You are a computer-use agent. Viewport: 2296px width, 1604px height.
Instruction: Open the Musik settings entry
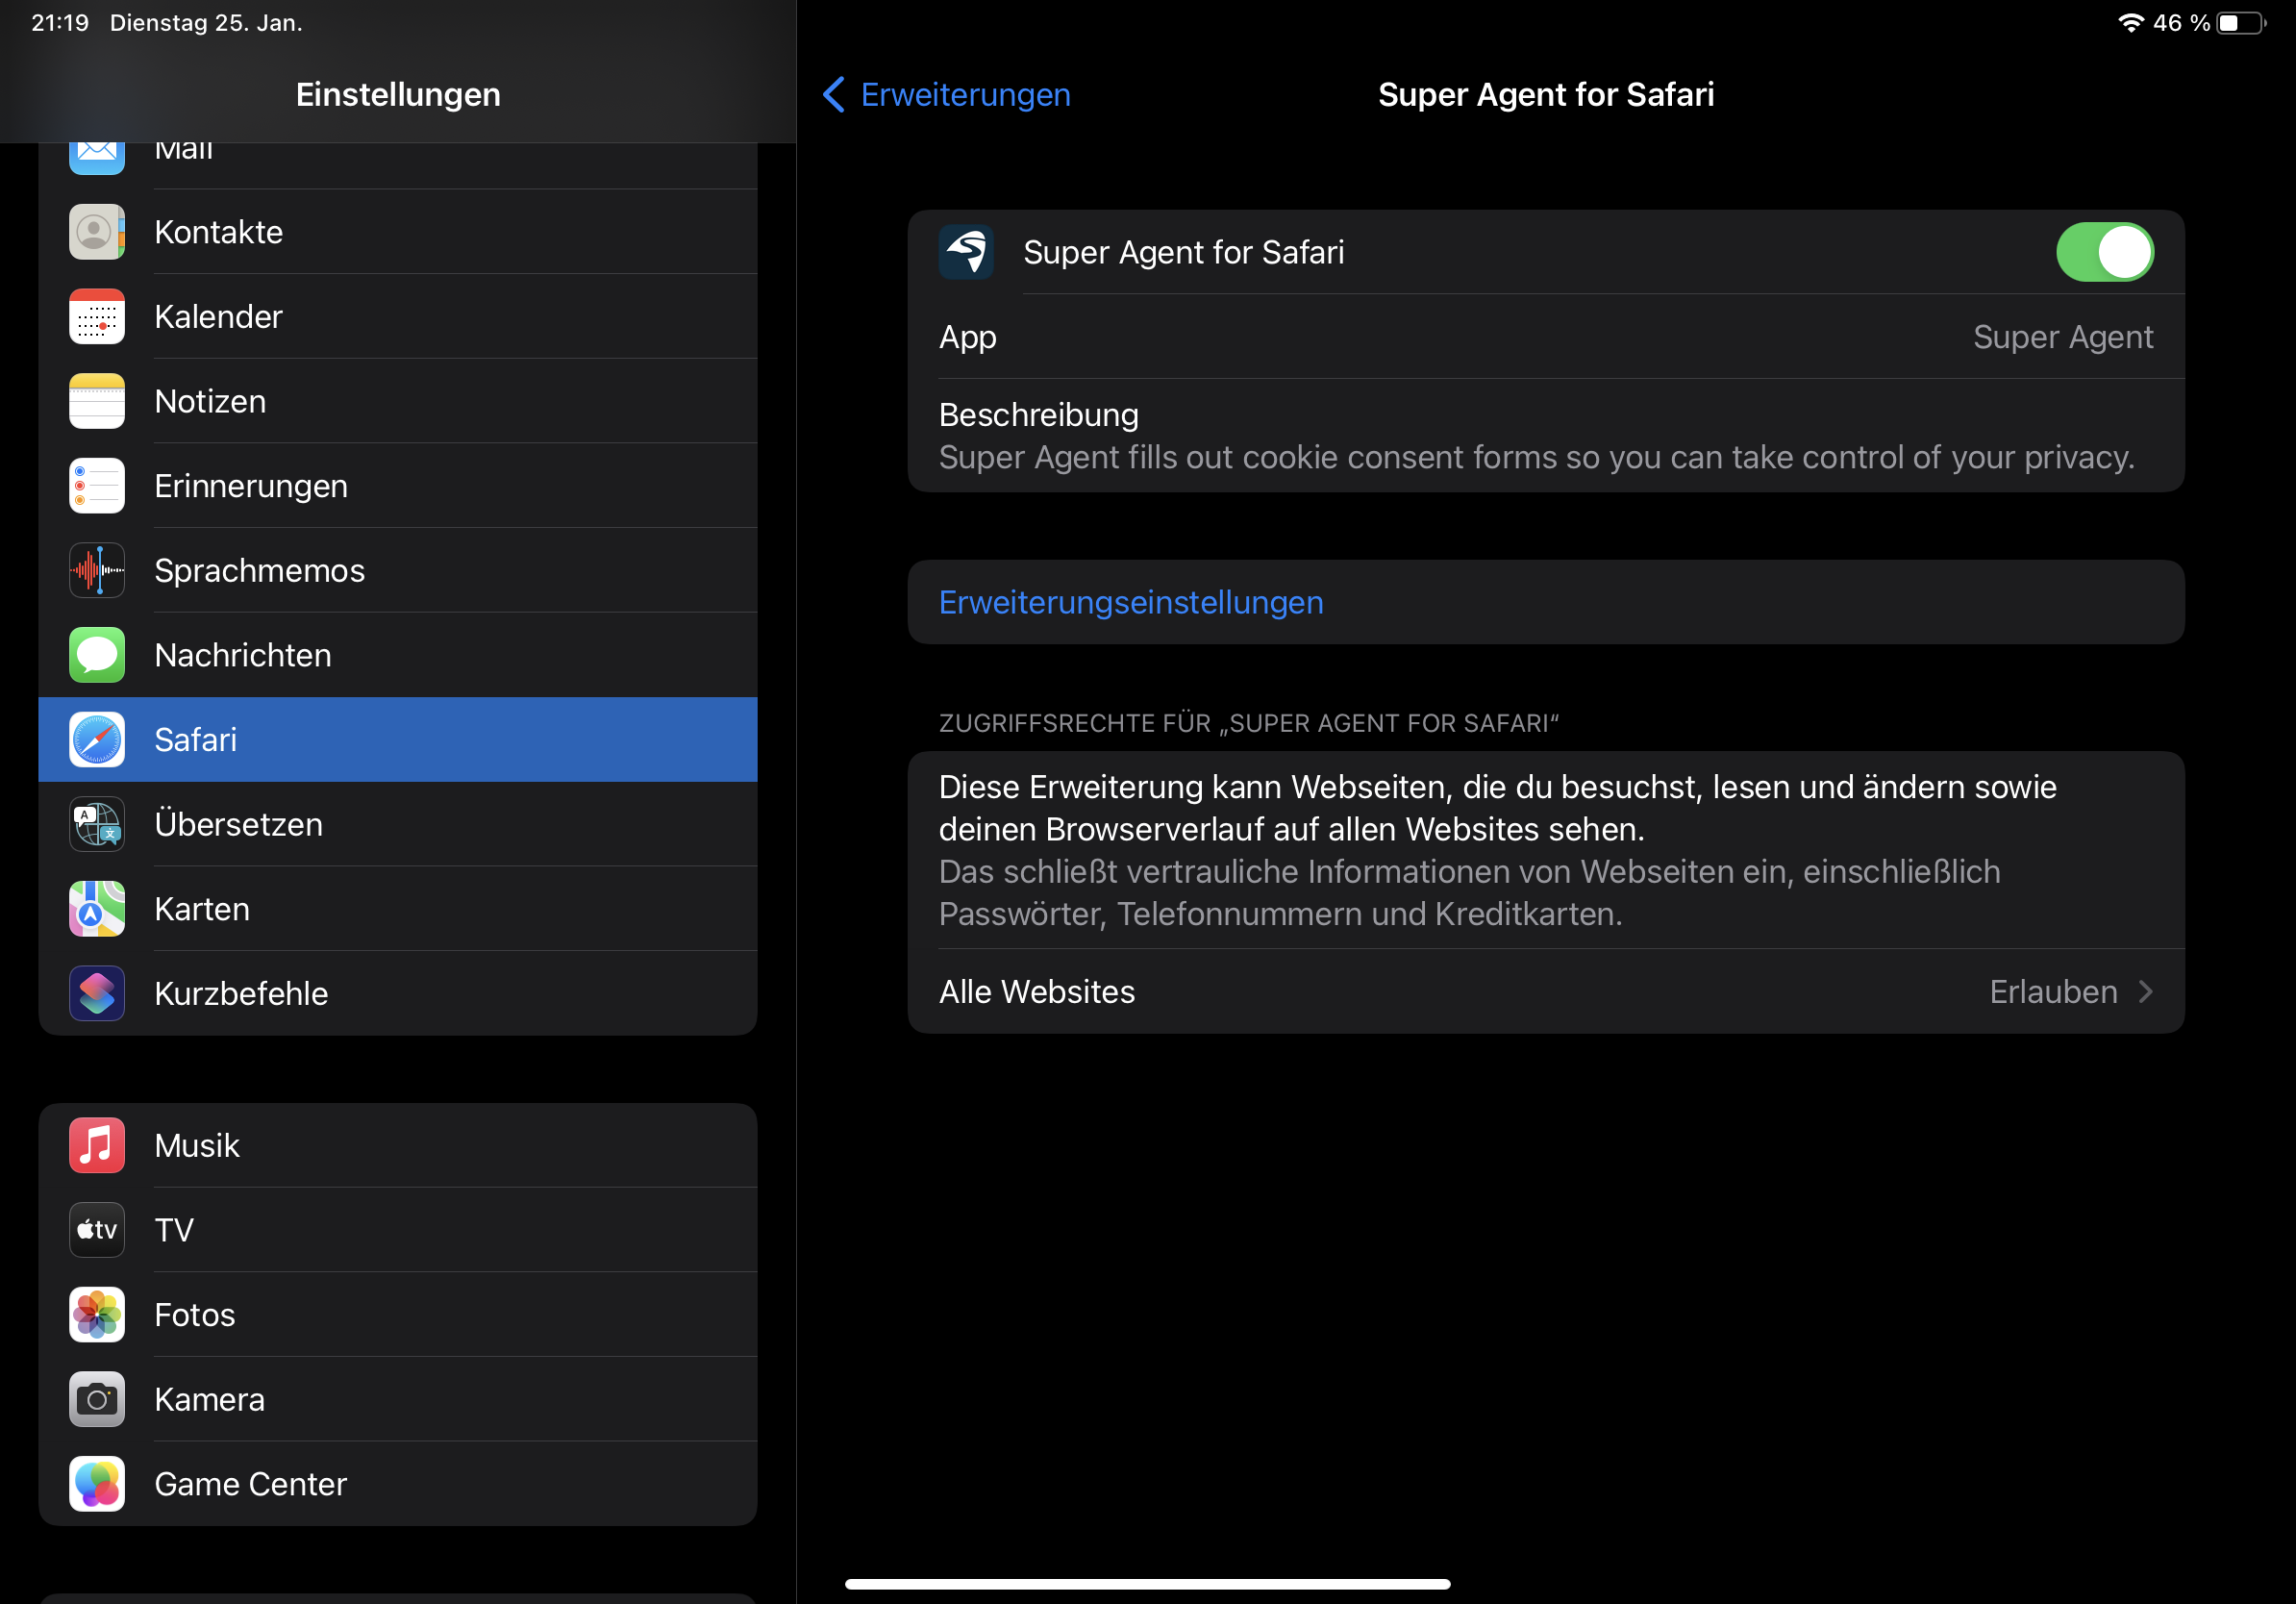(398, 1145)
